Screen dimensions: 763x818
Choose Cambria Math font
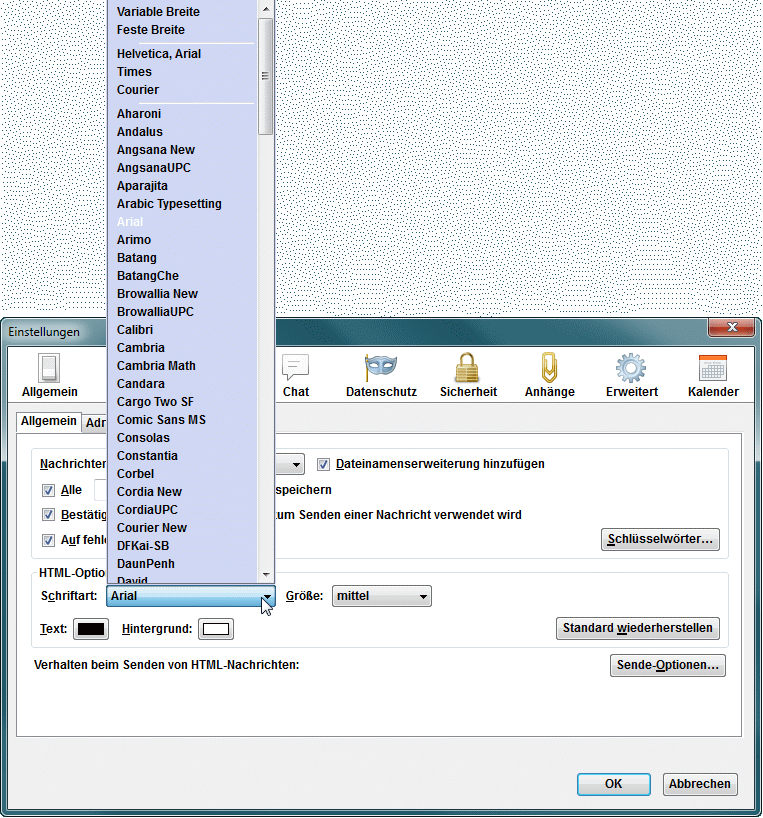tap(182, 366)
